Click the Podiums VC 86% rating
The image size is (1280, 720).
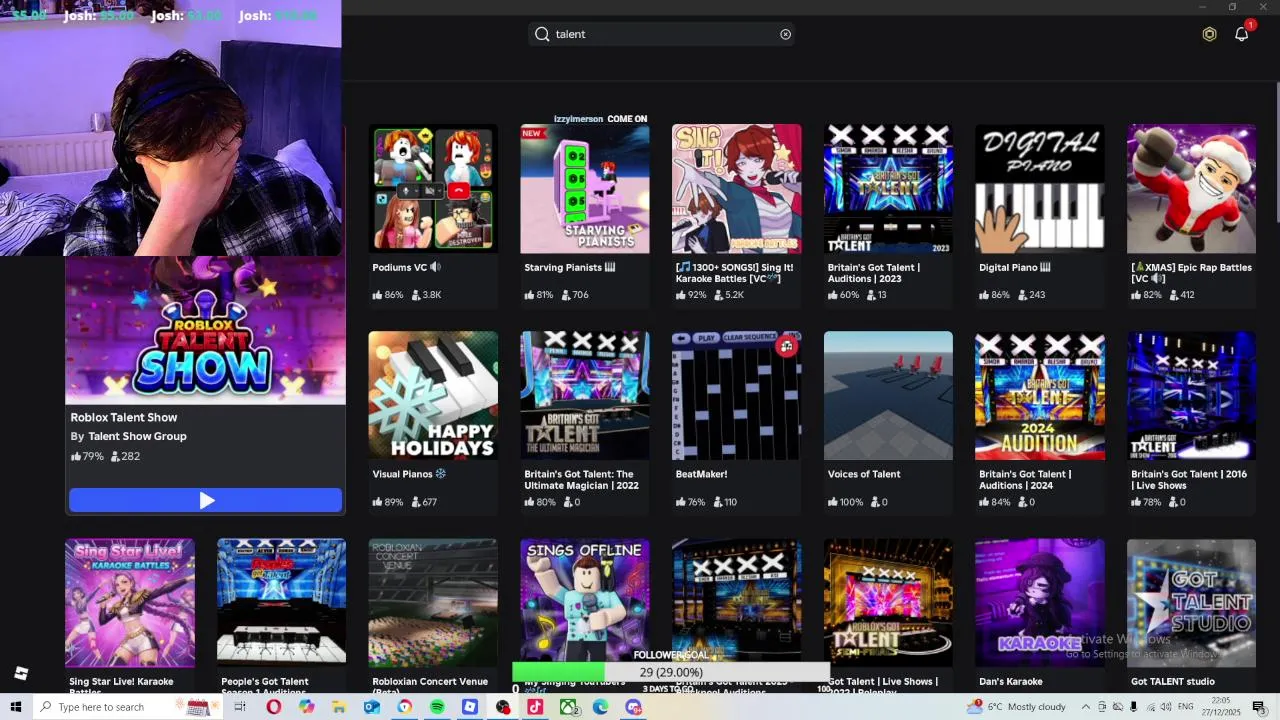[388, 295]
